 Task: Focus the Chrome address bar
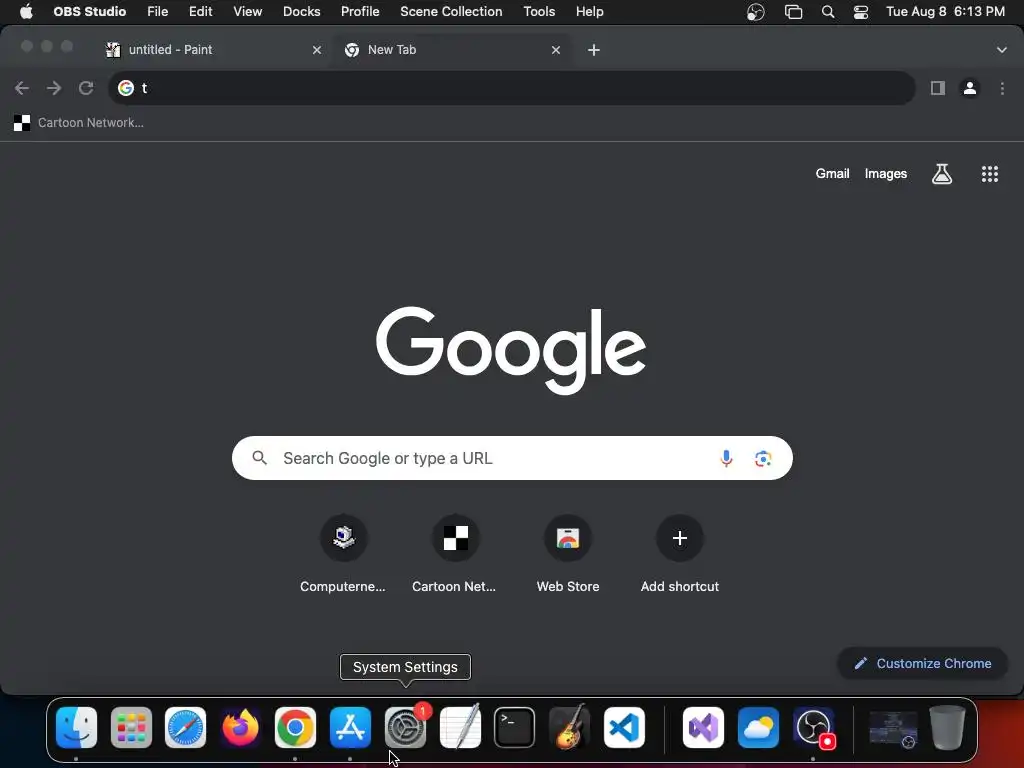(x=512, y=88)
